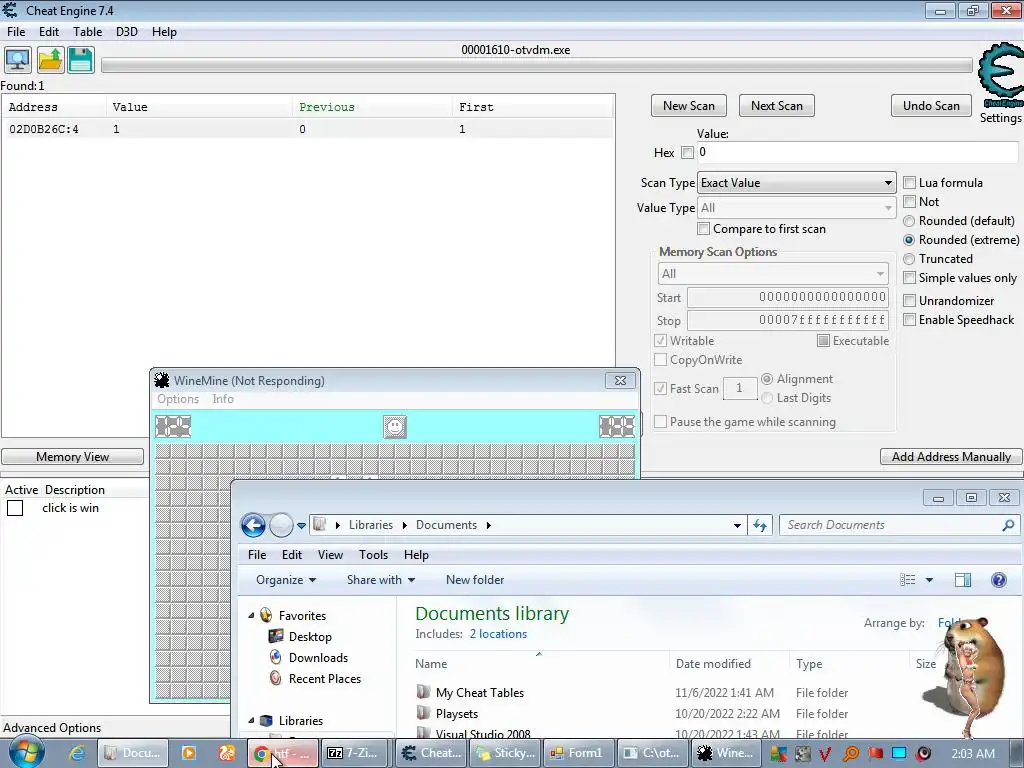Open the address bar history dropdown

(737, 525)
